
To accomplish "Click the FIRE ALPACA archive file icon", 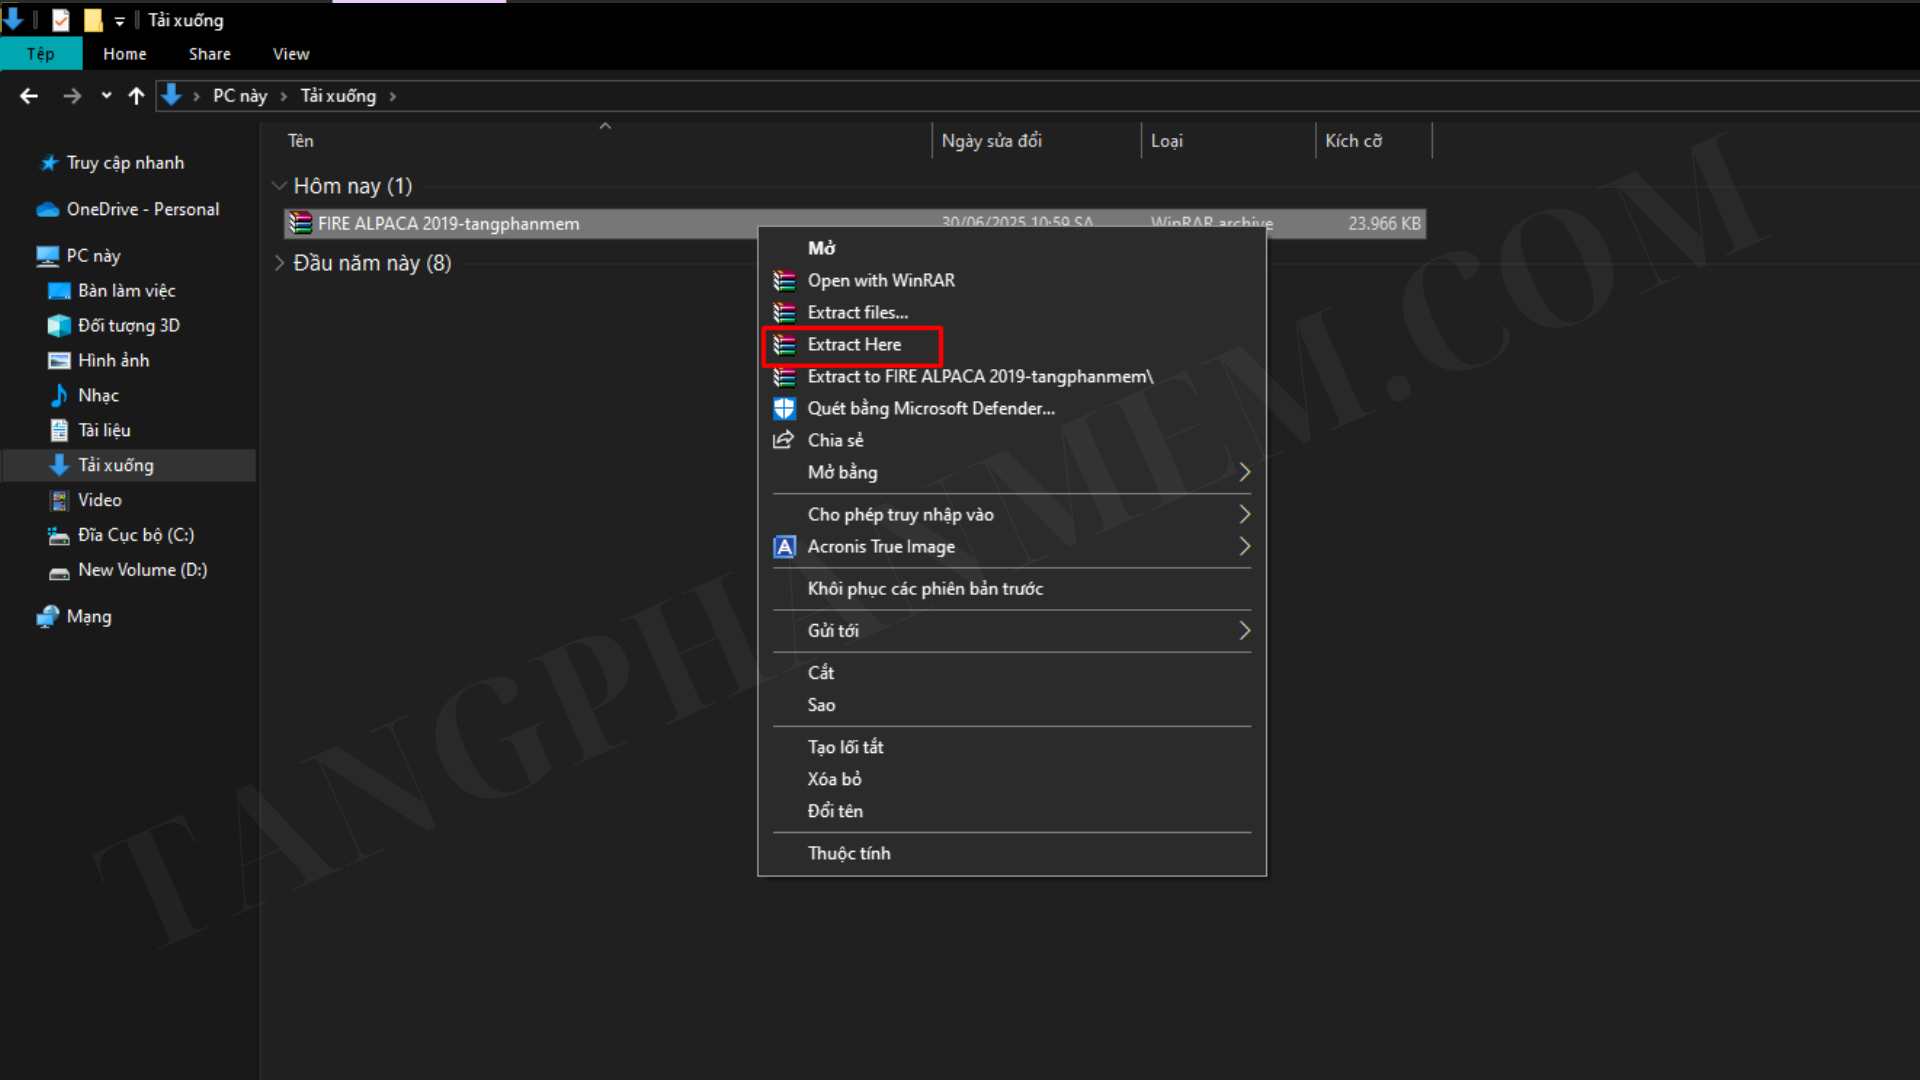I will [x=300, y=224].
